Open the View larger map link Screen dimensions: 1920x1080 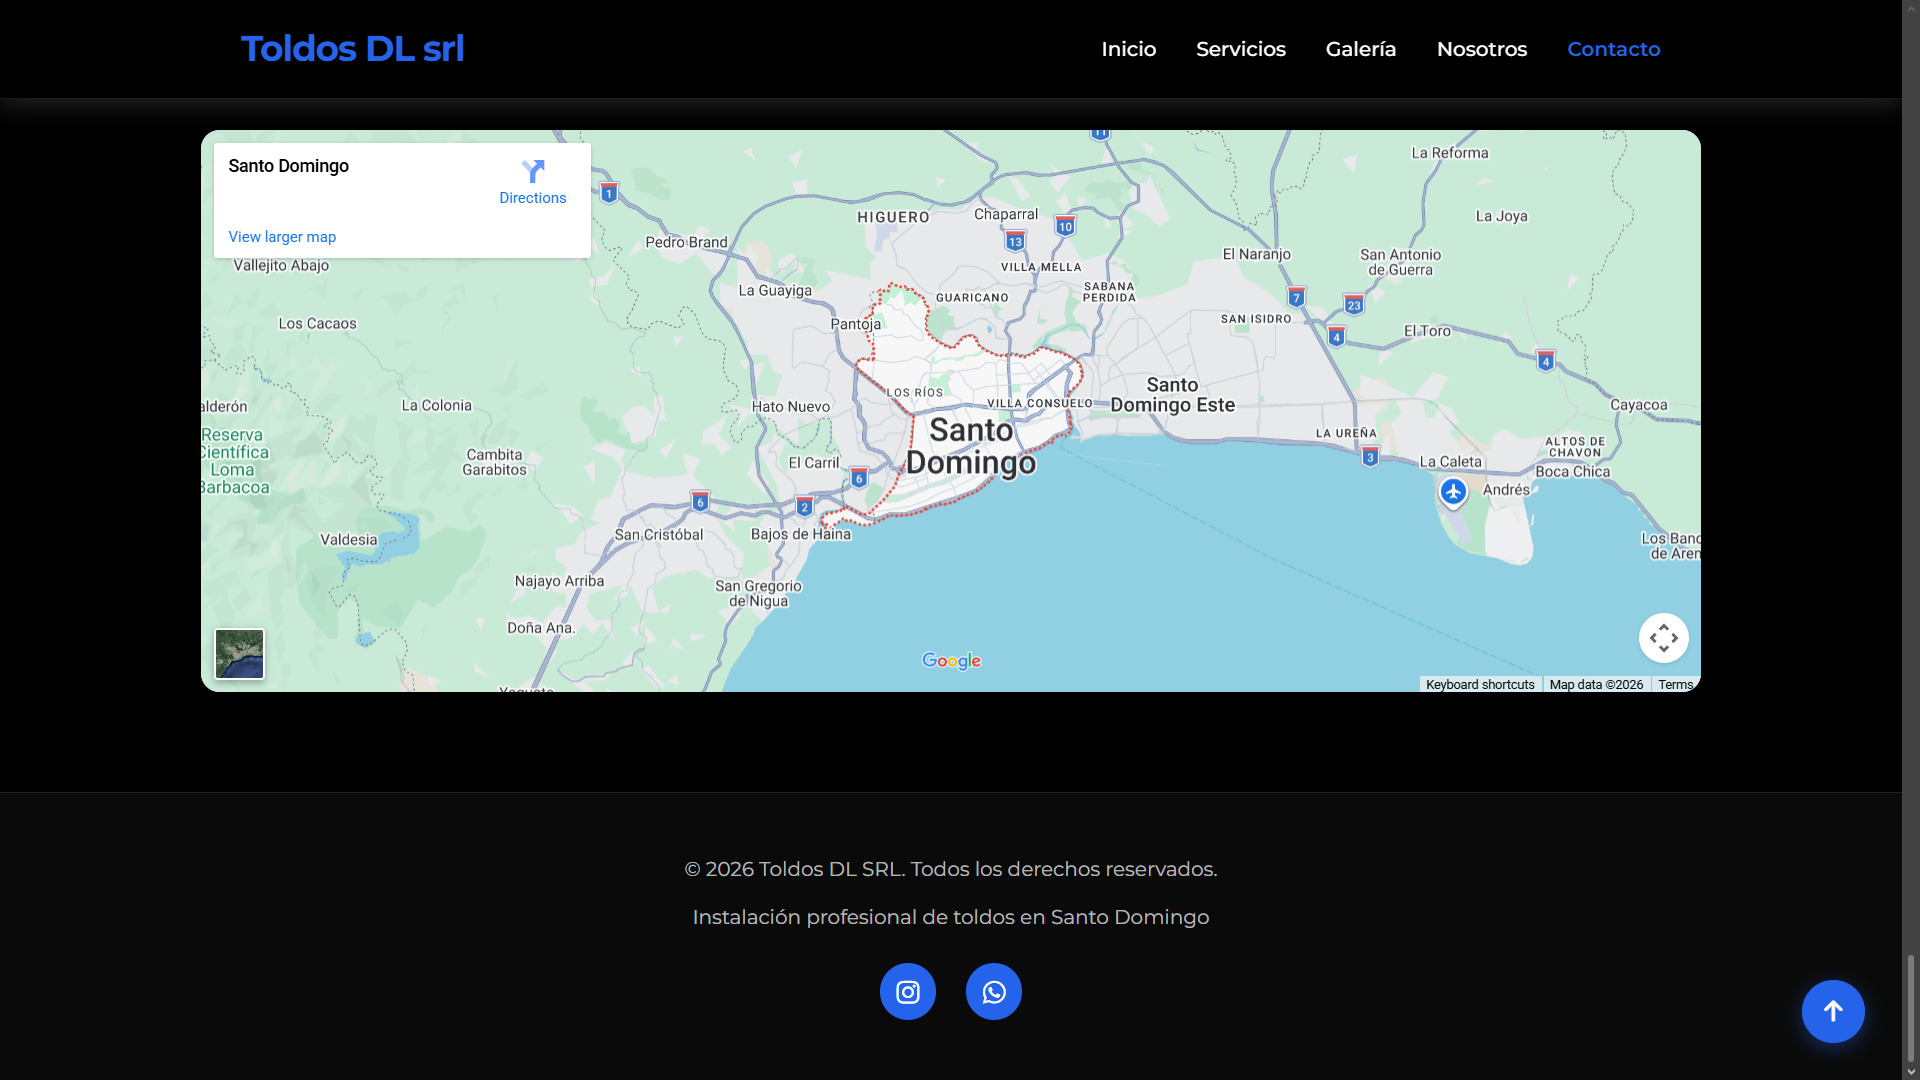pos(282,237)
